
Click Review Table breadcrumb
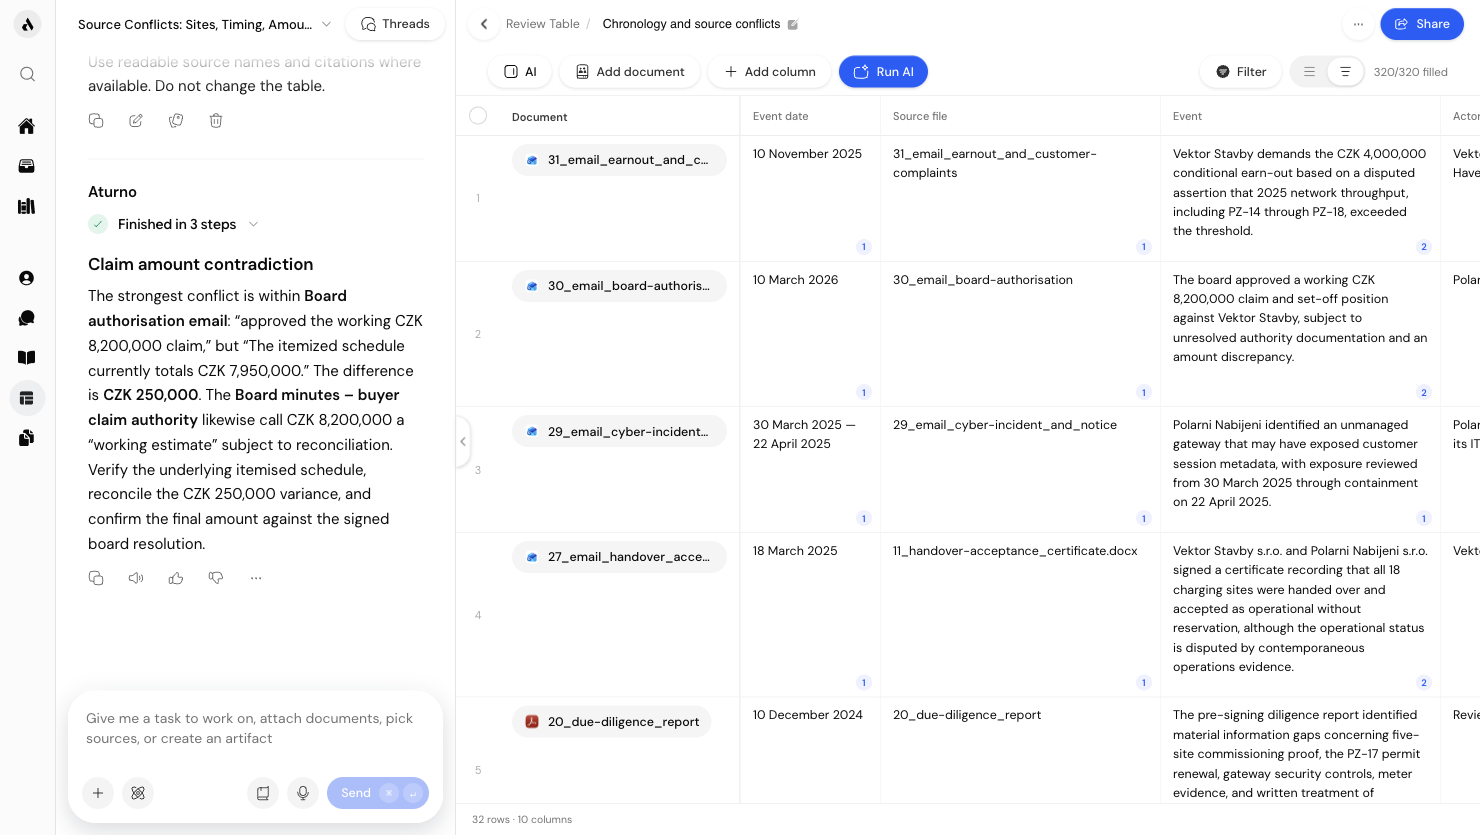(542, 24)
